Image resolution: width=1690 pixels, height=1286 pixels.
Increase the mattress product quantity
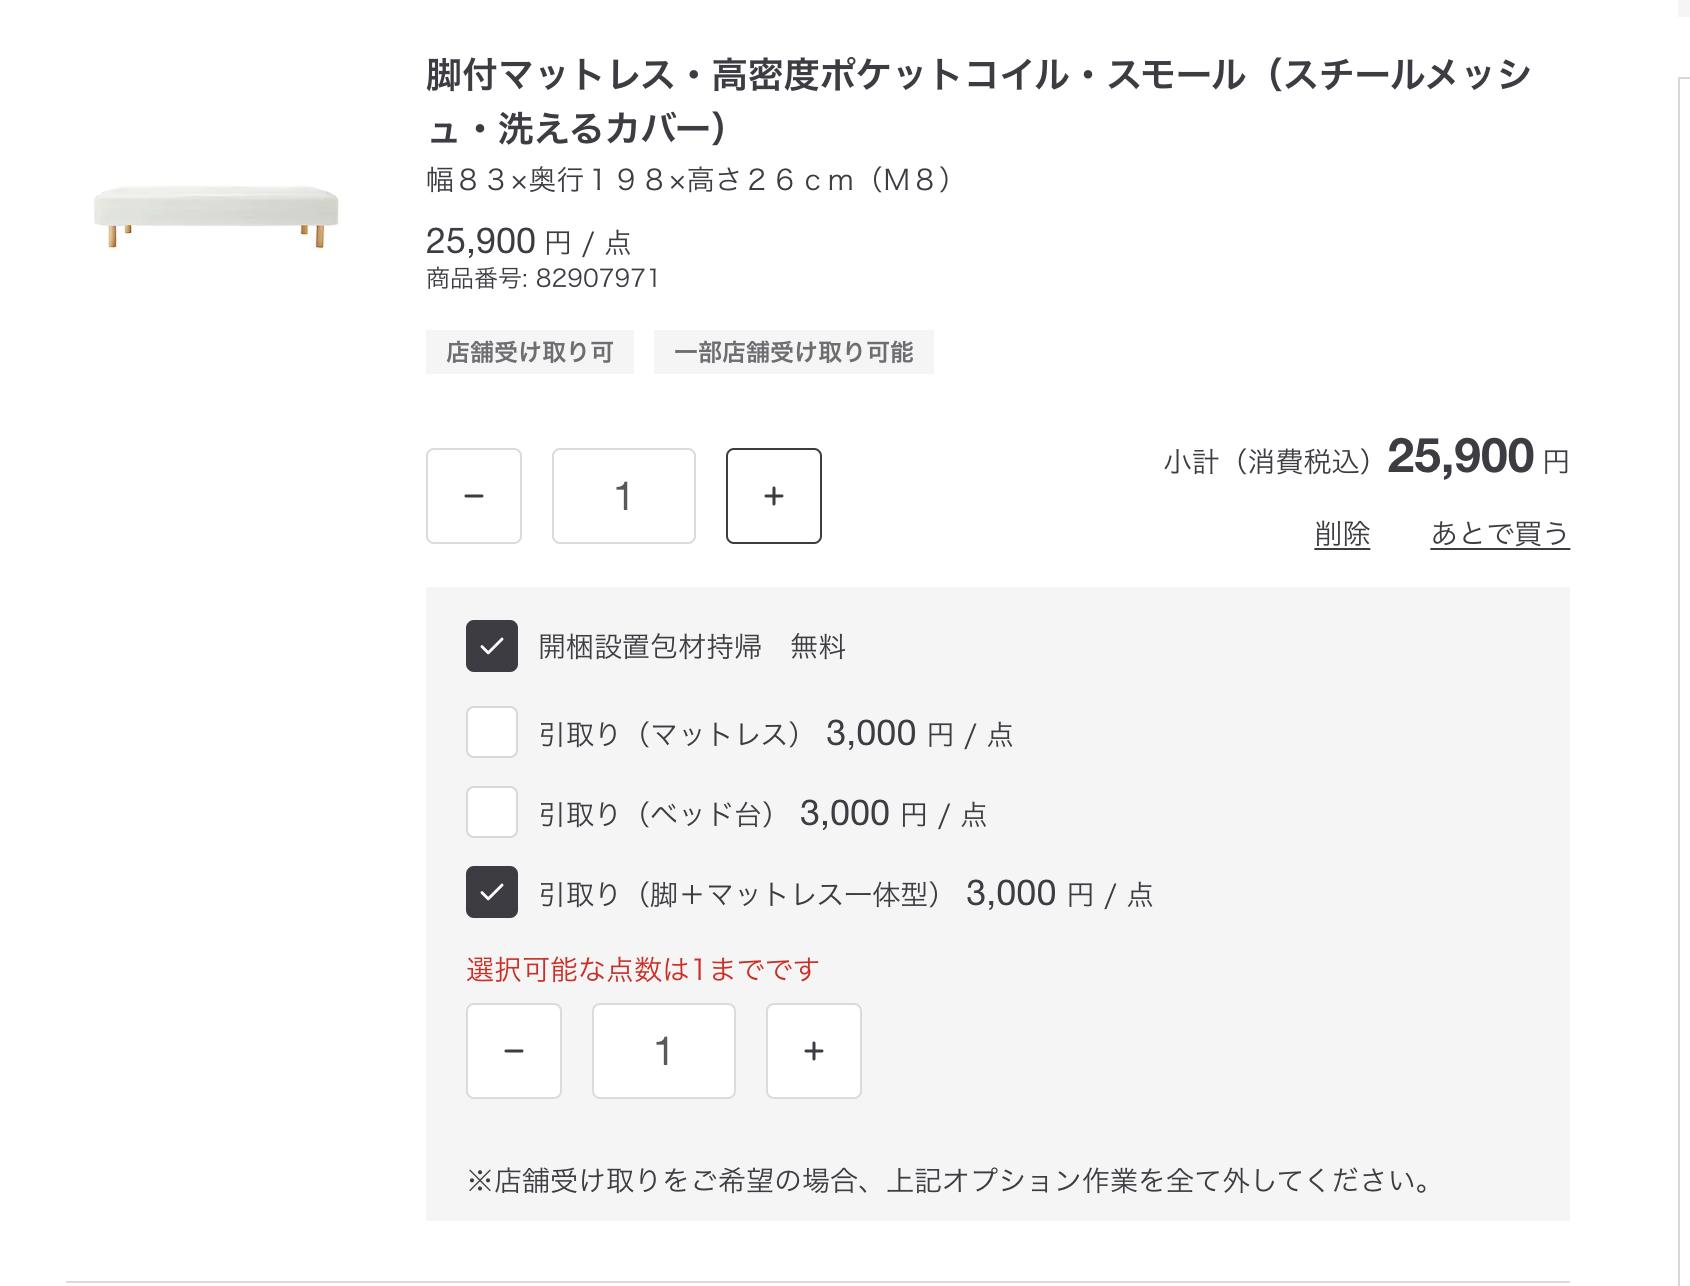click(x=773, y=496)
